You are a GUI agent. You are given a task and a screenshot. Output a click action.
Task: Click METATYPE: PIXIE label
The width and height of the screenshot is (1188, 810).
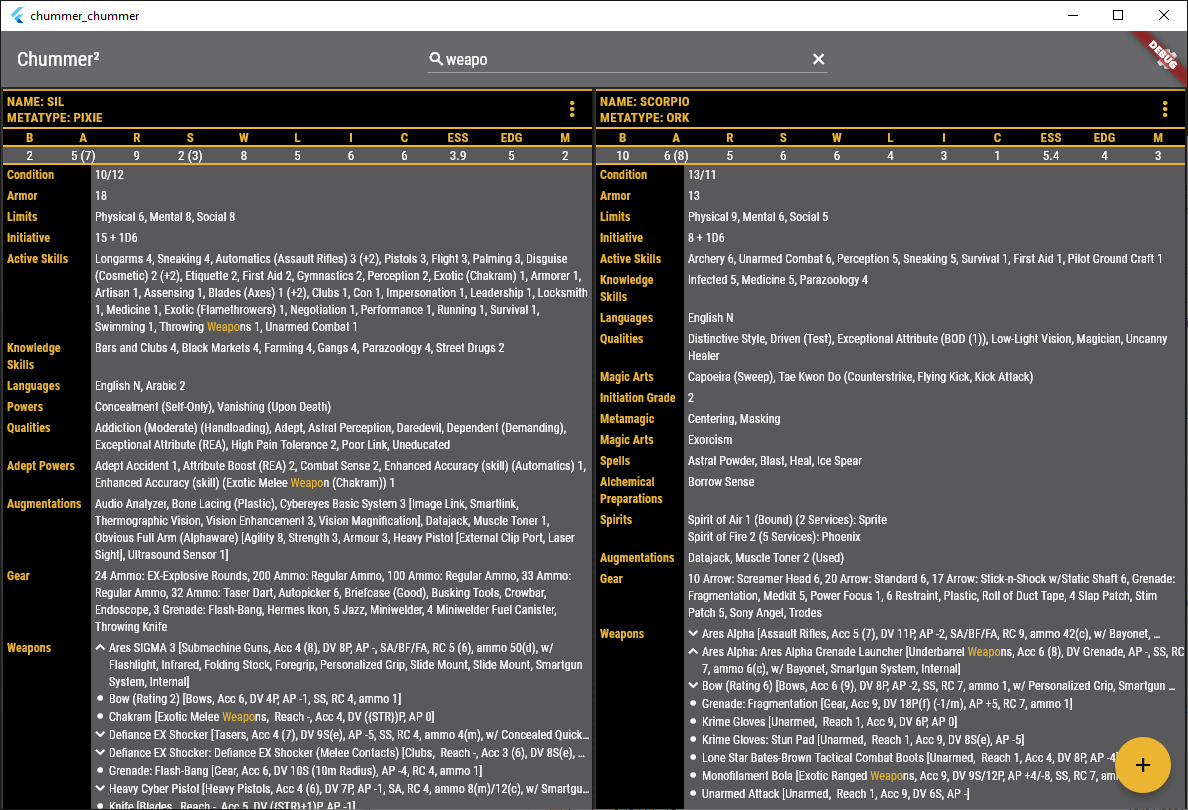click(55, 118)
